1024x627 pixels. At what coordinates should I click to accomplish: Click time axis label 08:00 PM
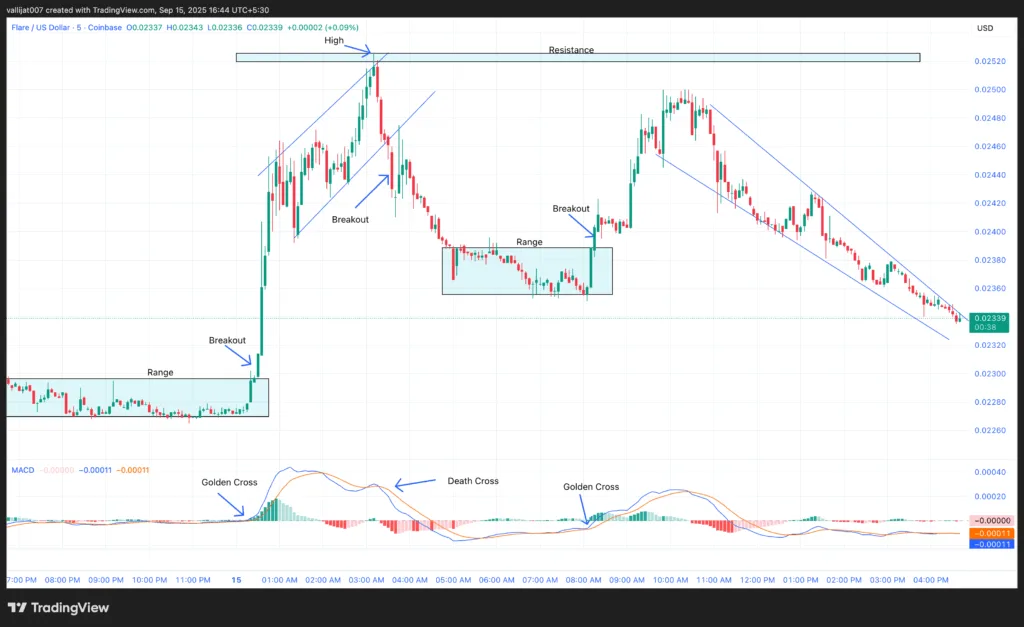(62, 580)
